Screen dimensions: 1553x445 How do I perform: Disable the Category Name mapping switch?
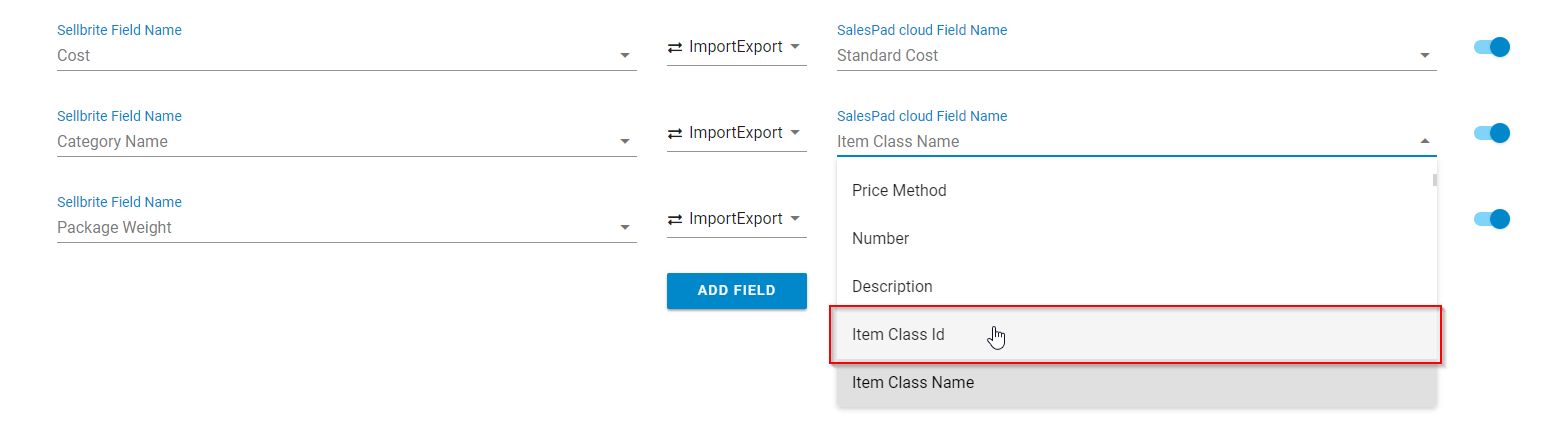point(1491,133)
